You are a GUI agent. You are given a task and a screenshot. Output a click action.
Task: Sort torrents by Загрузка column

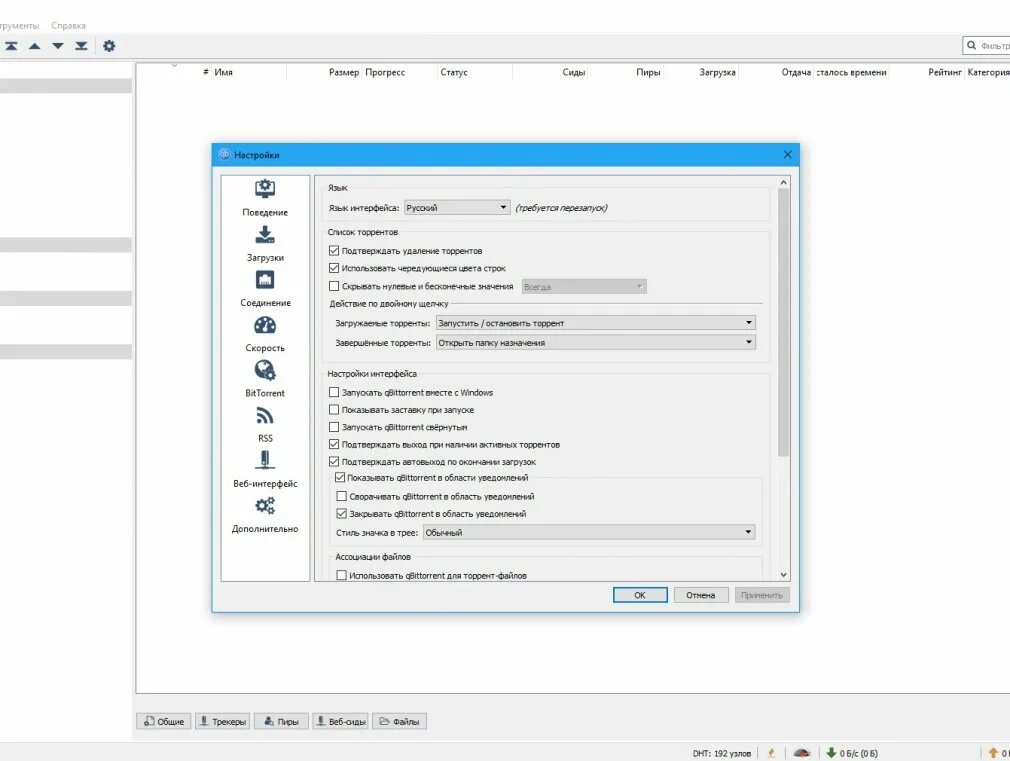[701, 72]
